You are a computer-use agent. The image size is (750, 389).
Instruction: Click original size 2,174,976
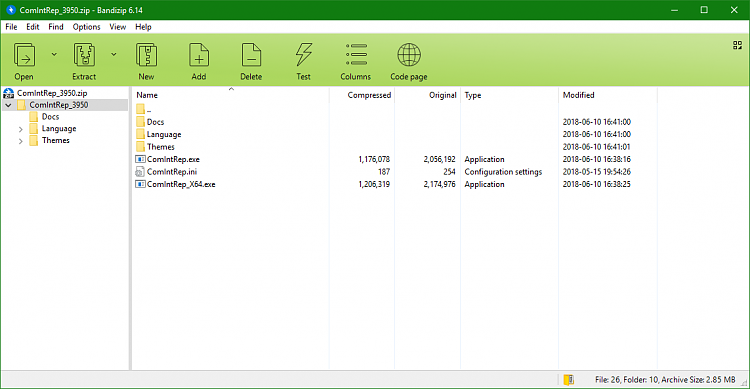tap(440, 184)
